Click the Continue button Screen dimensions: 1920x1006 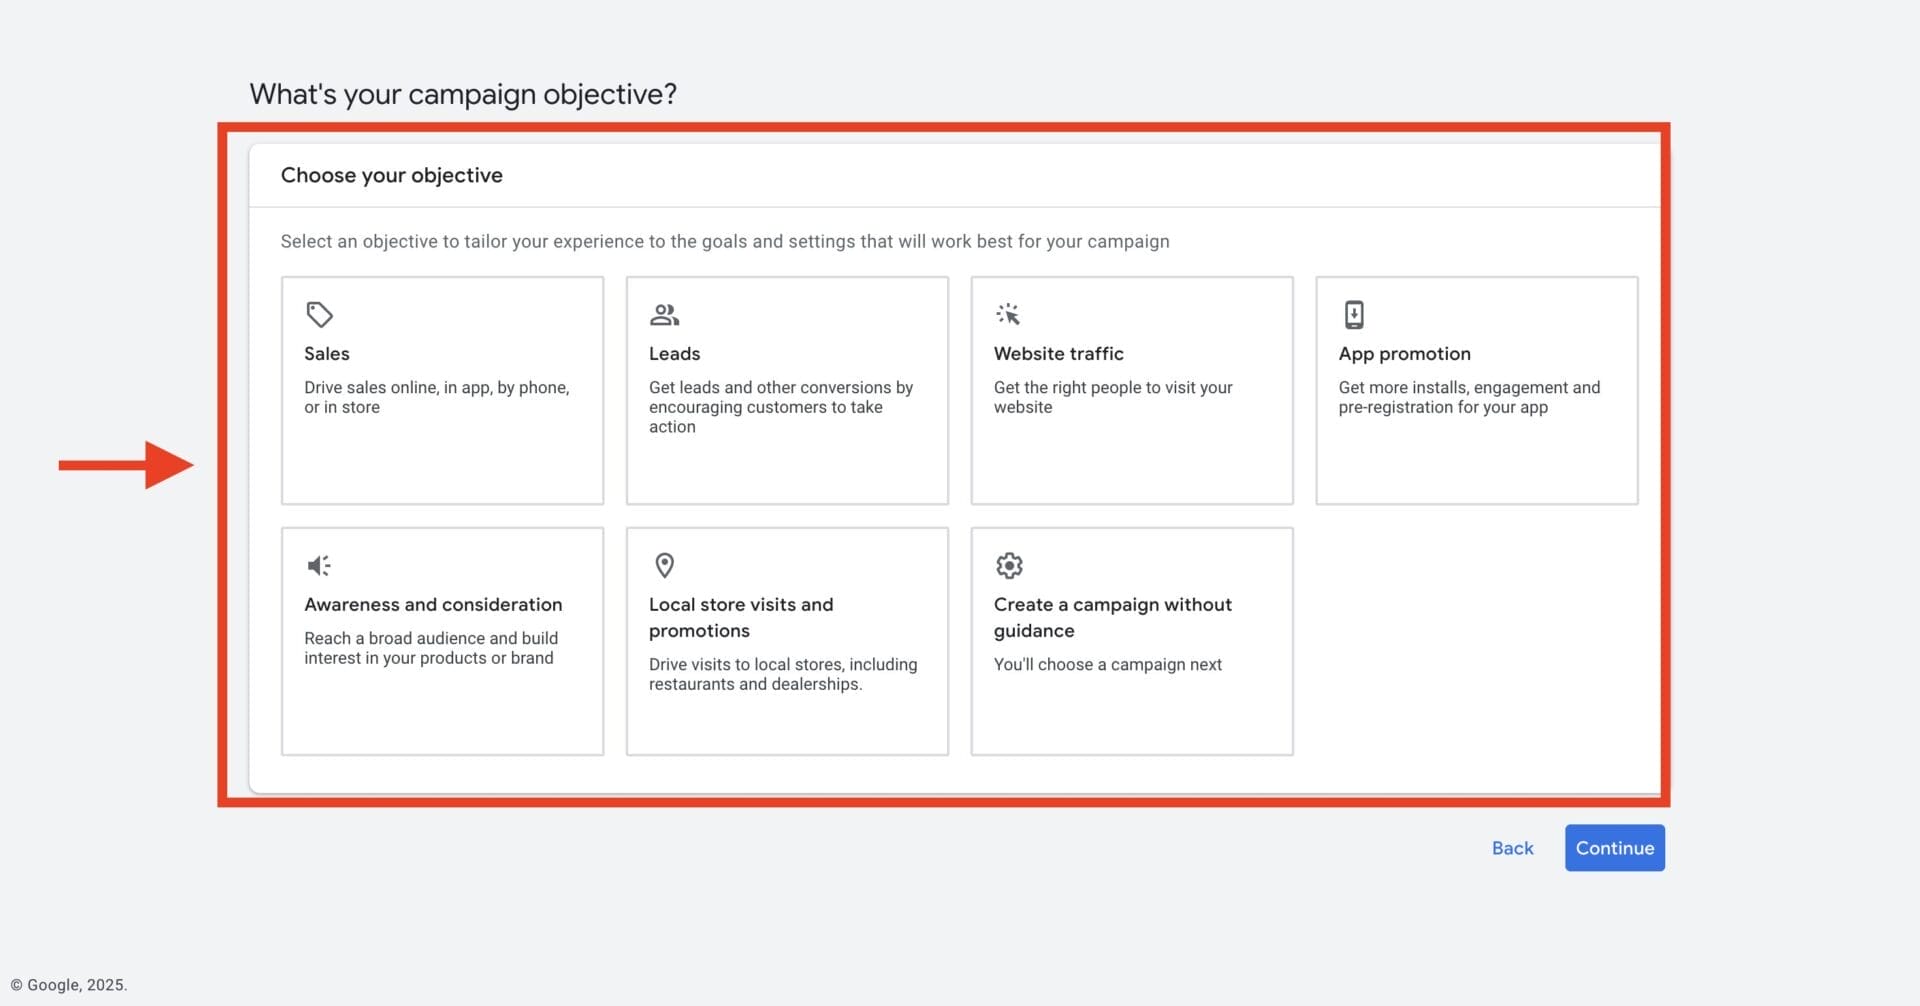[1615, 848]
